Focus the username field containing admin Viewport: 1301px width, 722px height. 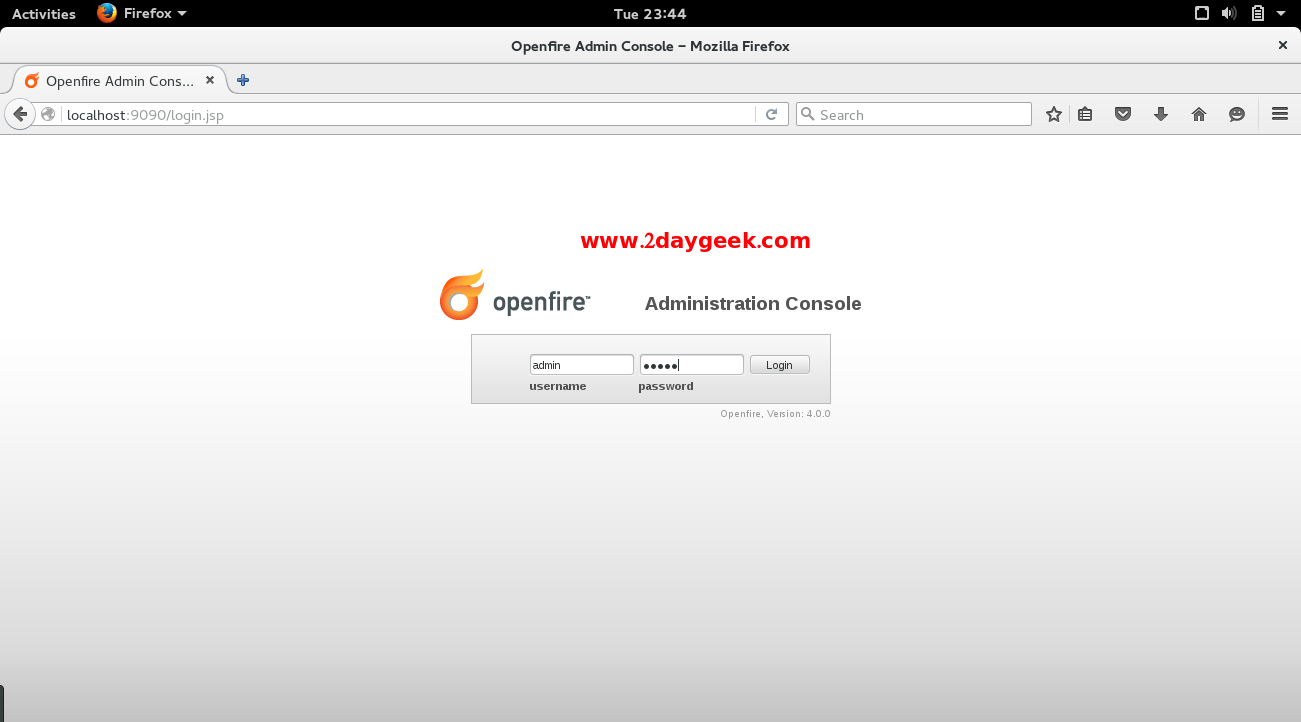click(581, 365)
